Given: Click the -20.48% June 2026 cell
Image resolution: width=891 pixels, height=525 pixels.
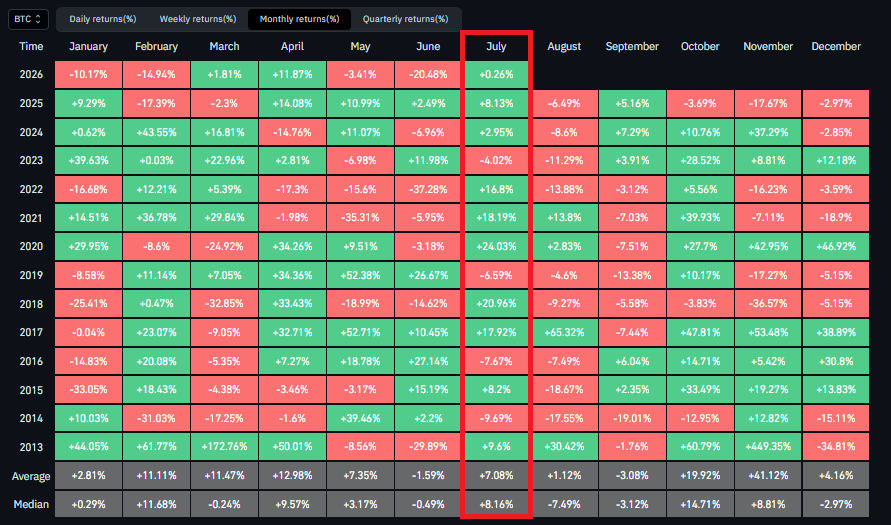Looking at the screenshot, I should point(428,74).
